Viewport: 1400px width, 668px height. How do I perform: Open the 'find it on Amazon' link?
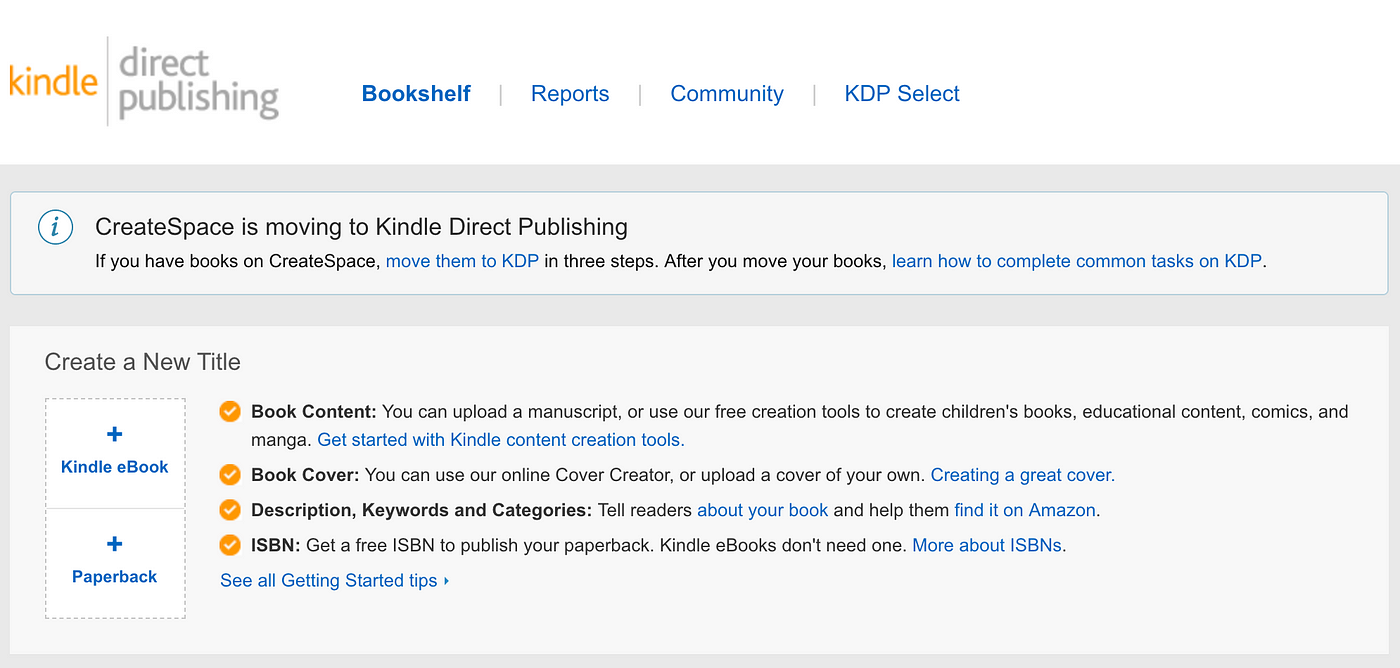1027,510
